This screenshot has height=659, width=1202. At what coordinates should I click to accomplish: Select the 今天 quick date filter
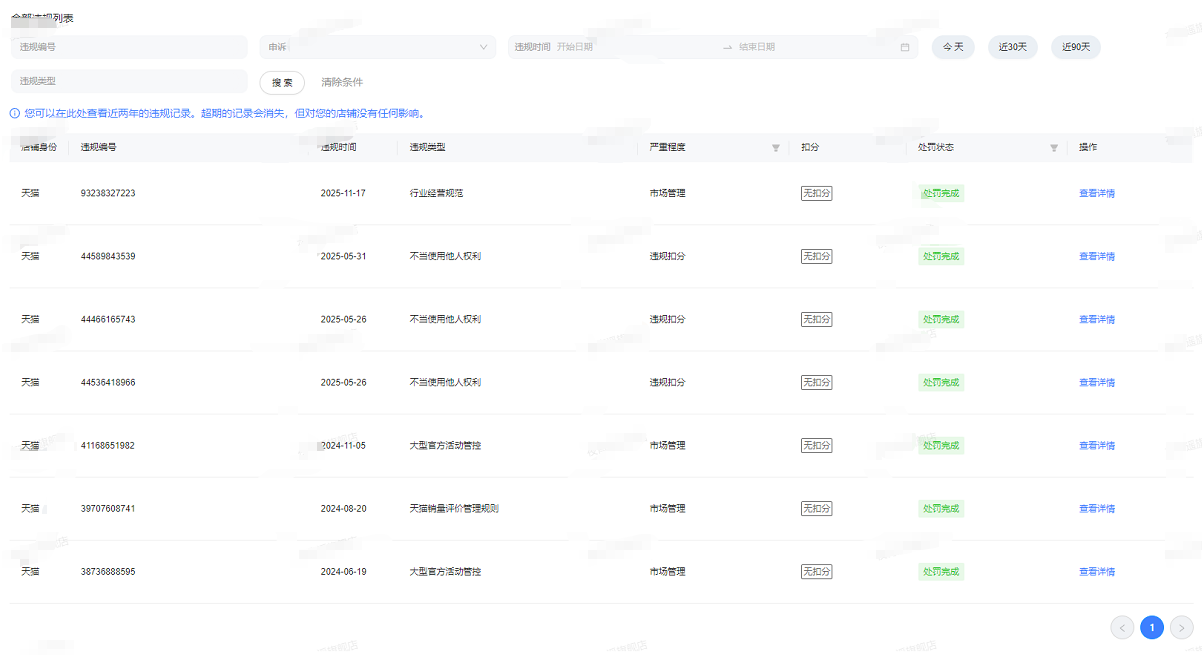[952, 47]
